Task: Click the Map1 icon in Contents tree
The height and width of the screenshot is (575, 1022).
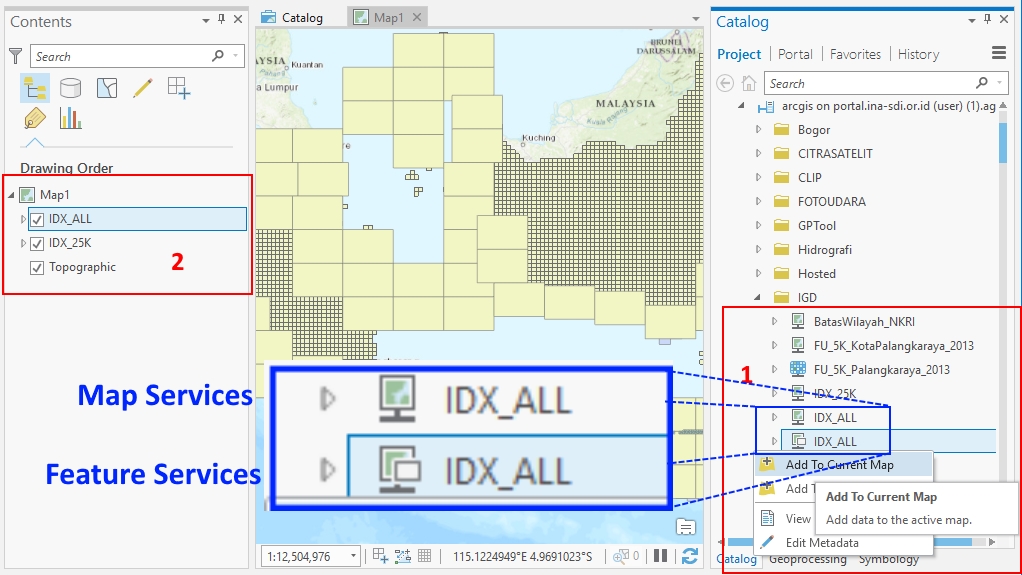Action: (x=27, y=194)
